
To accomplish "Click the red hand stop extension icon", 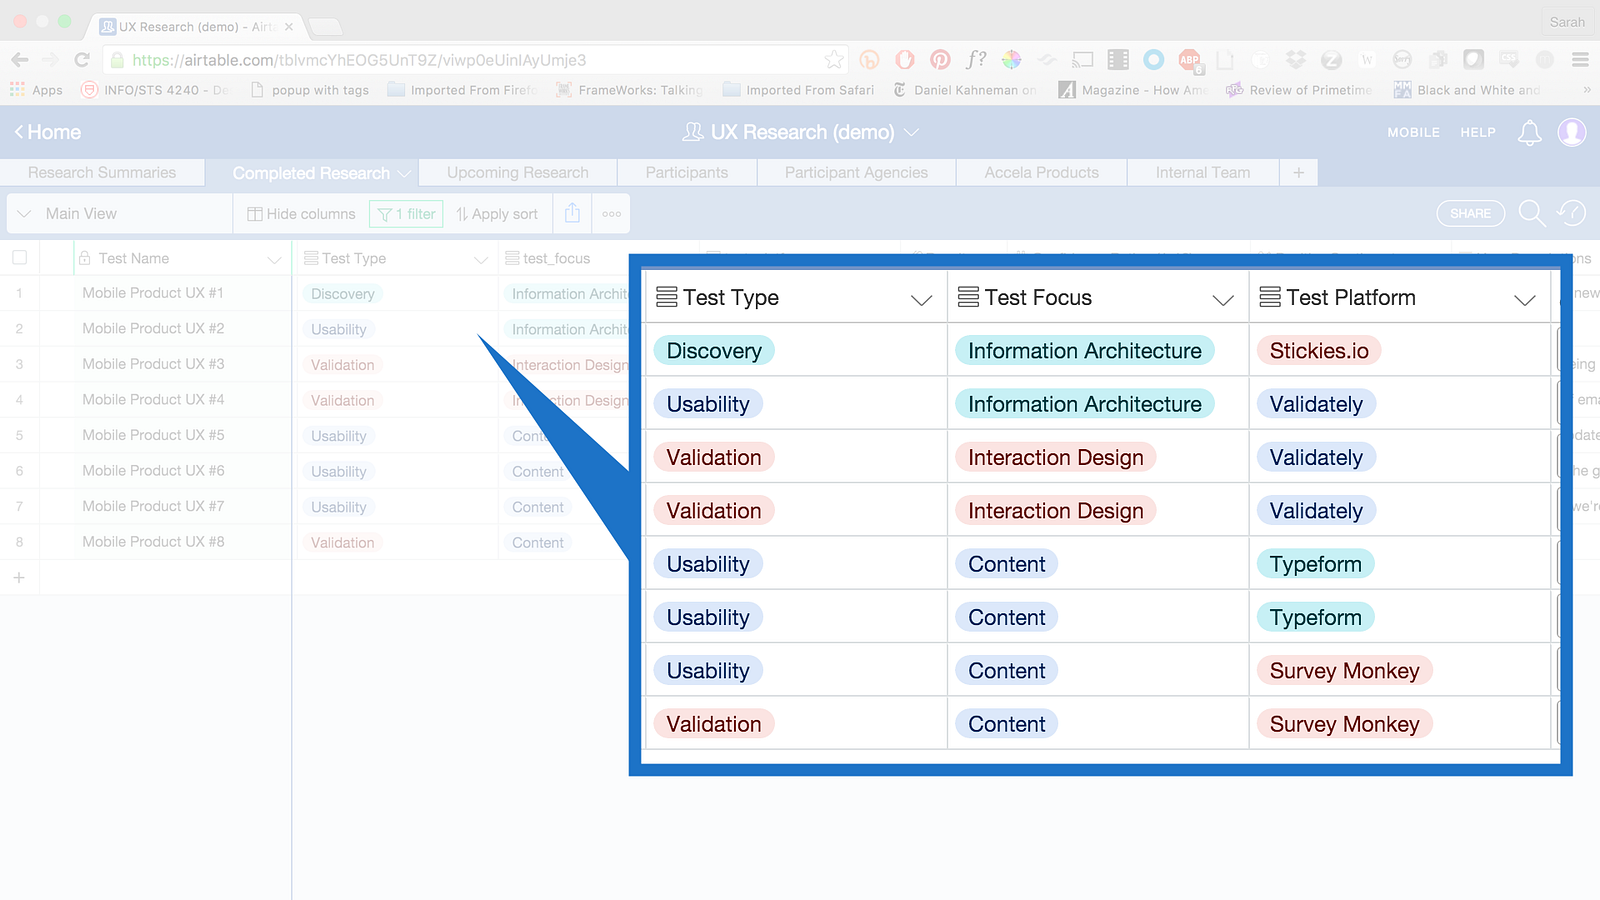I will tap(905, 60).
